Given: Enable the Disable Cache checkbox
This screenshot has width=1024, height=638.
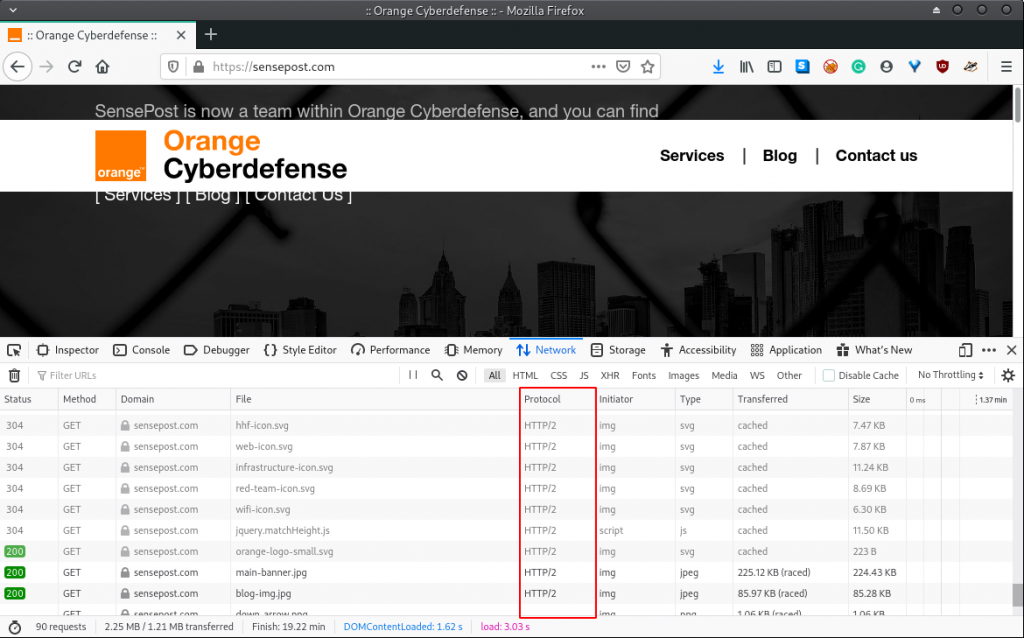Looking at the screenshot, I should point(829,376).
